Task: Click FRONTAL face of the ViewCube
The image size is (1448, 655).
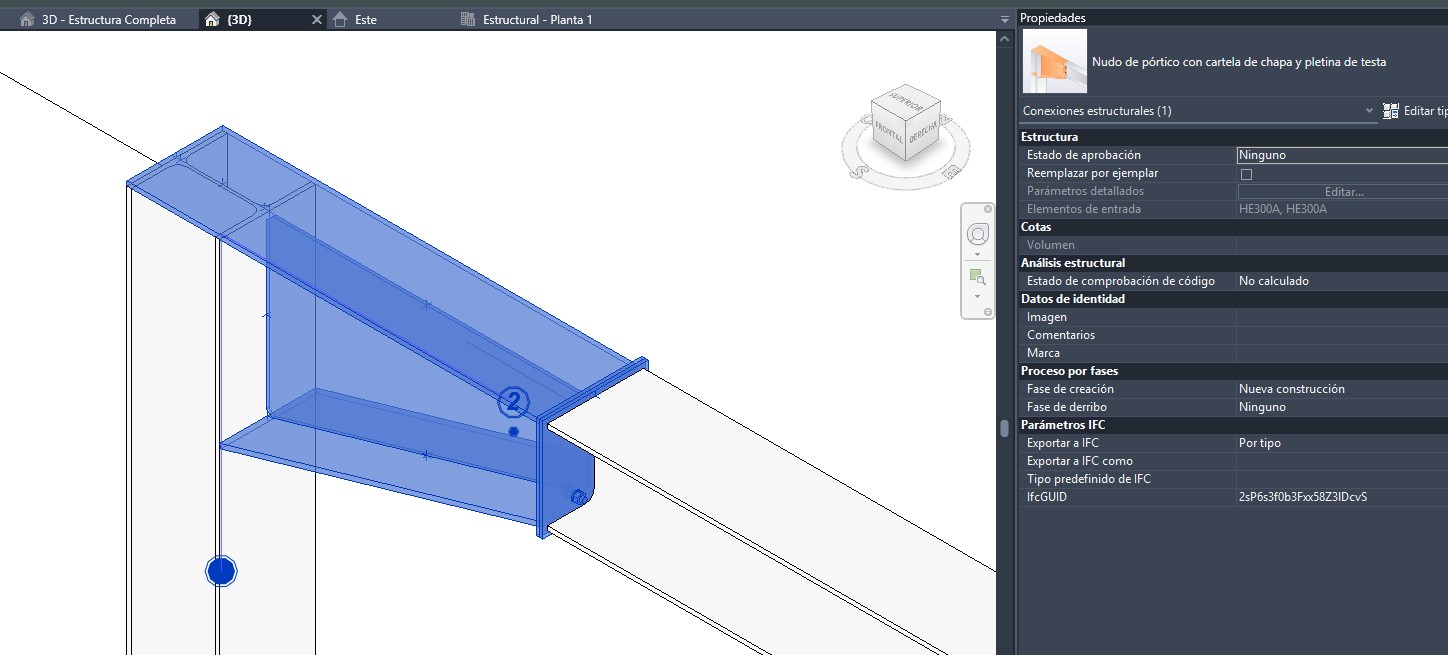Action: 890,132
